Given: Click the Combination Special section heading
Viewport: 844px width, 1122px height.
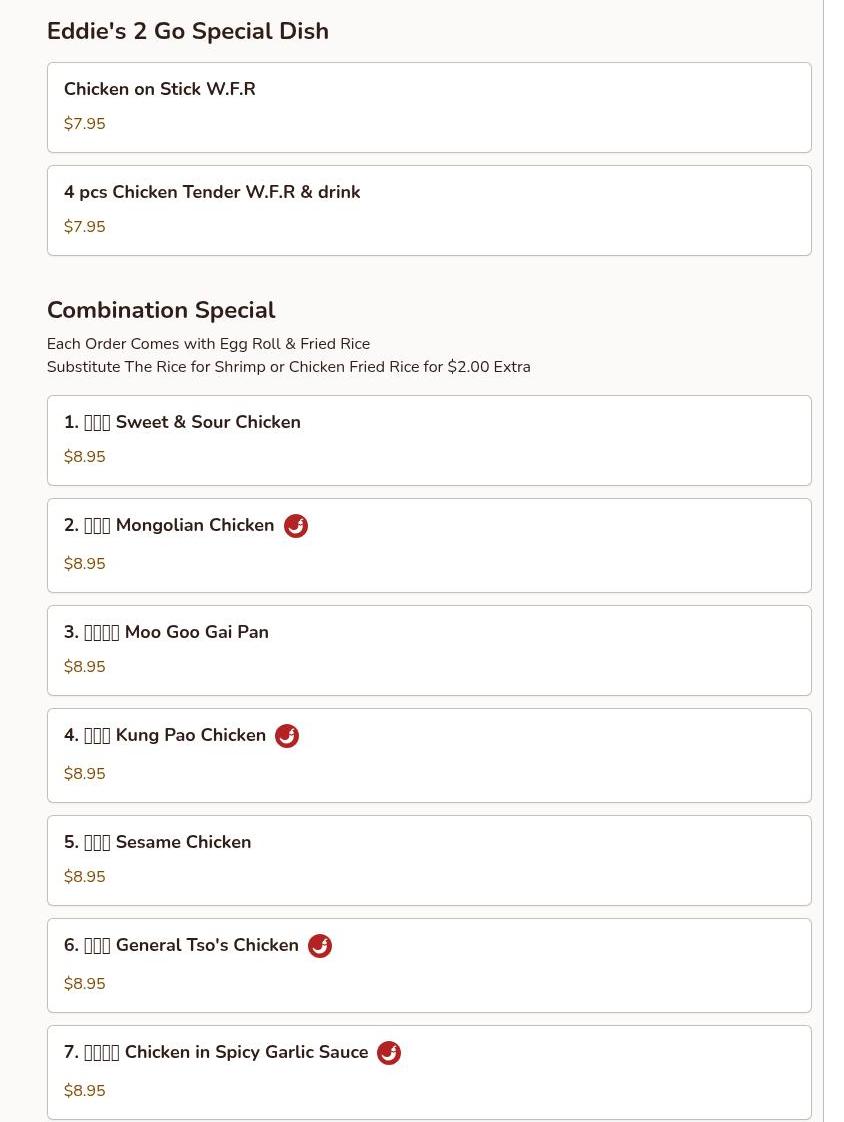Looking at the screenshot, I should tap(161, 310).
